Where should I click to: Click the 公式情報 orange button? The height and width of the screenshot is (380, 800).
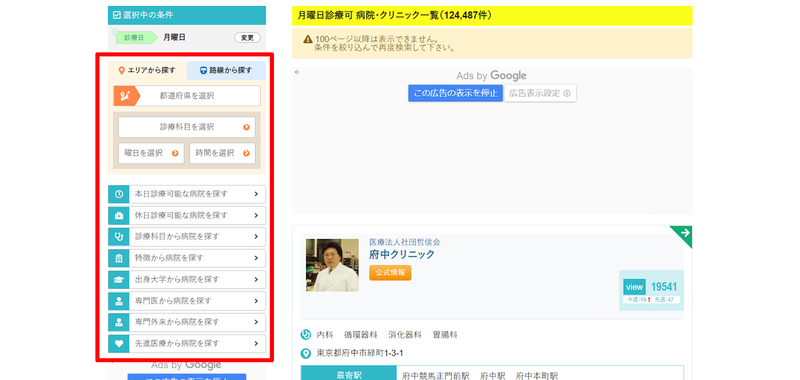pyautogui.click(x=390, y=273)
